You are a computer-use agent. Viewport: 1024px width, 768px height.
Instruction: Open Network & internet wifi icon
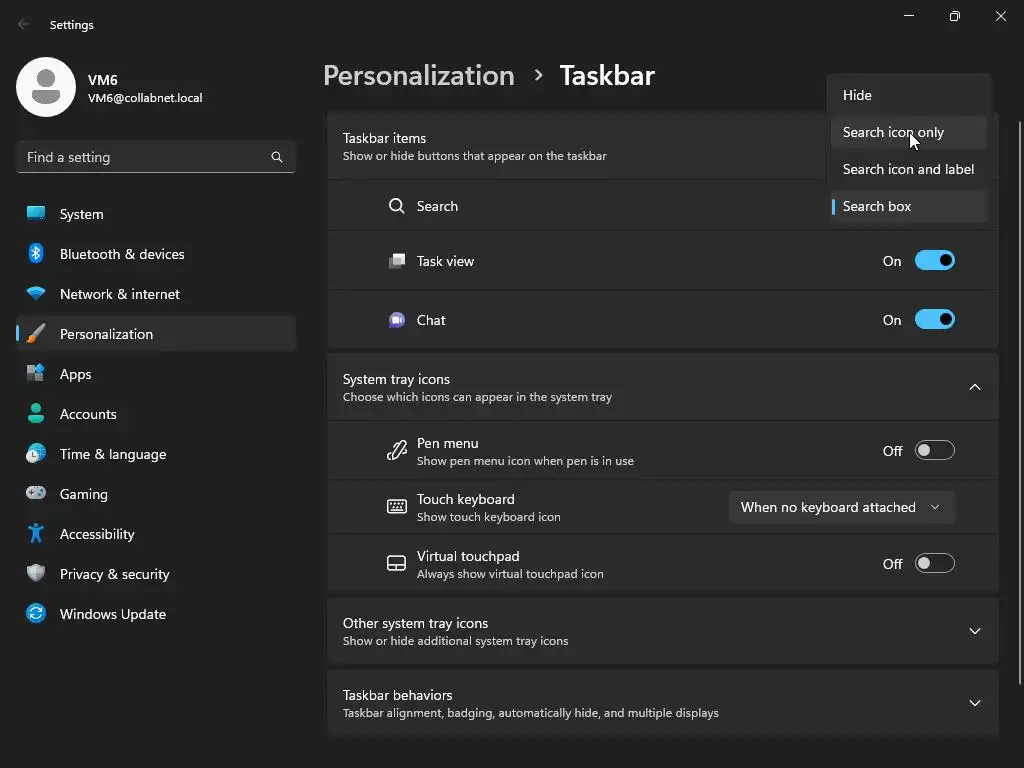pyautogui.click(x=36, y=294)
